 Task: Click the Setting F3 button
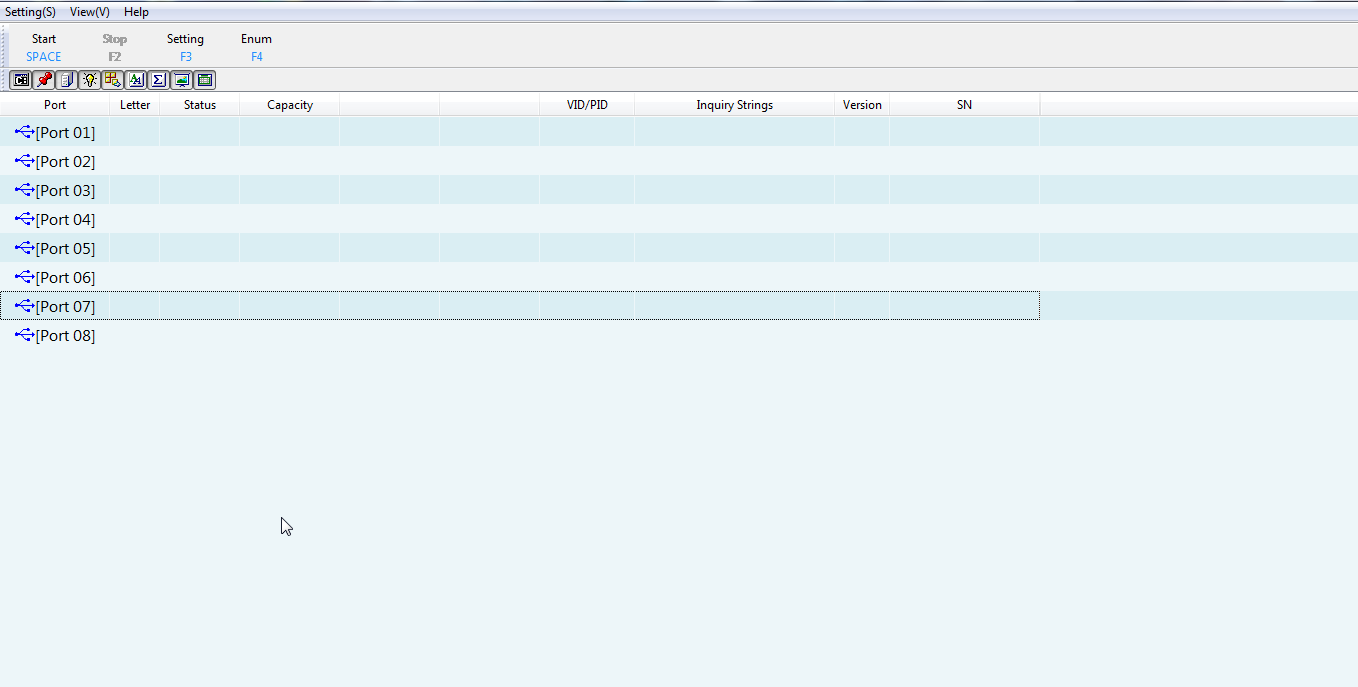tap(185, 47)
